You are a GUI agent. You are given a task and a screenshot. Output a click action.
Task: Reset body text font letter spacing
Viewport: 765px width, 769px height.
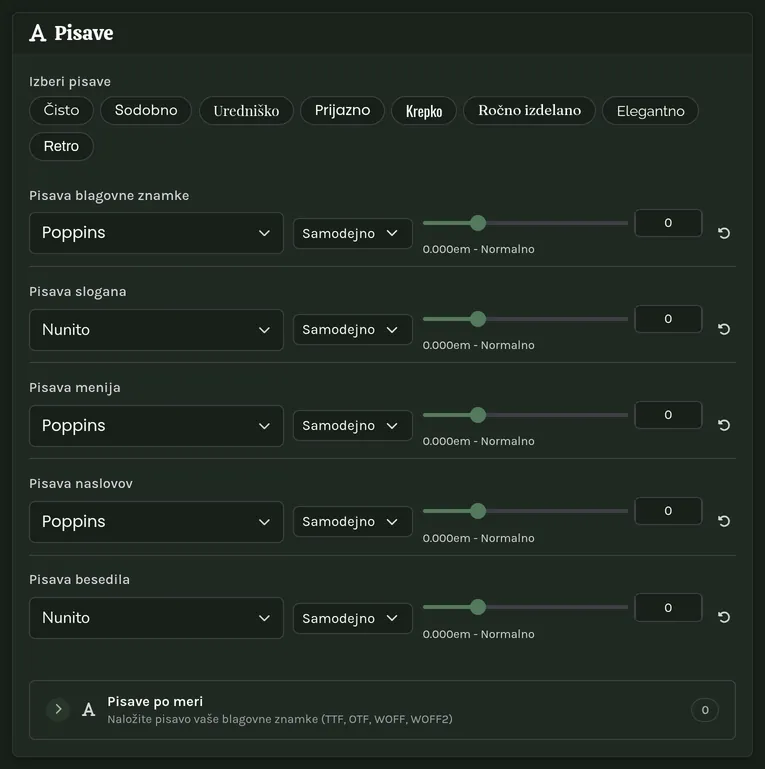pyautogui.click(x=724, y=617)
